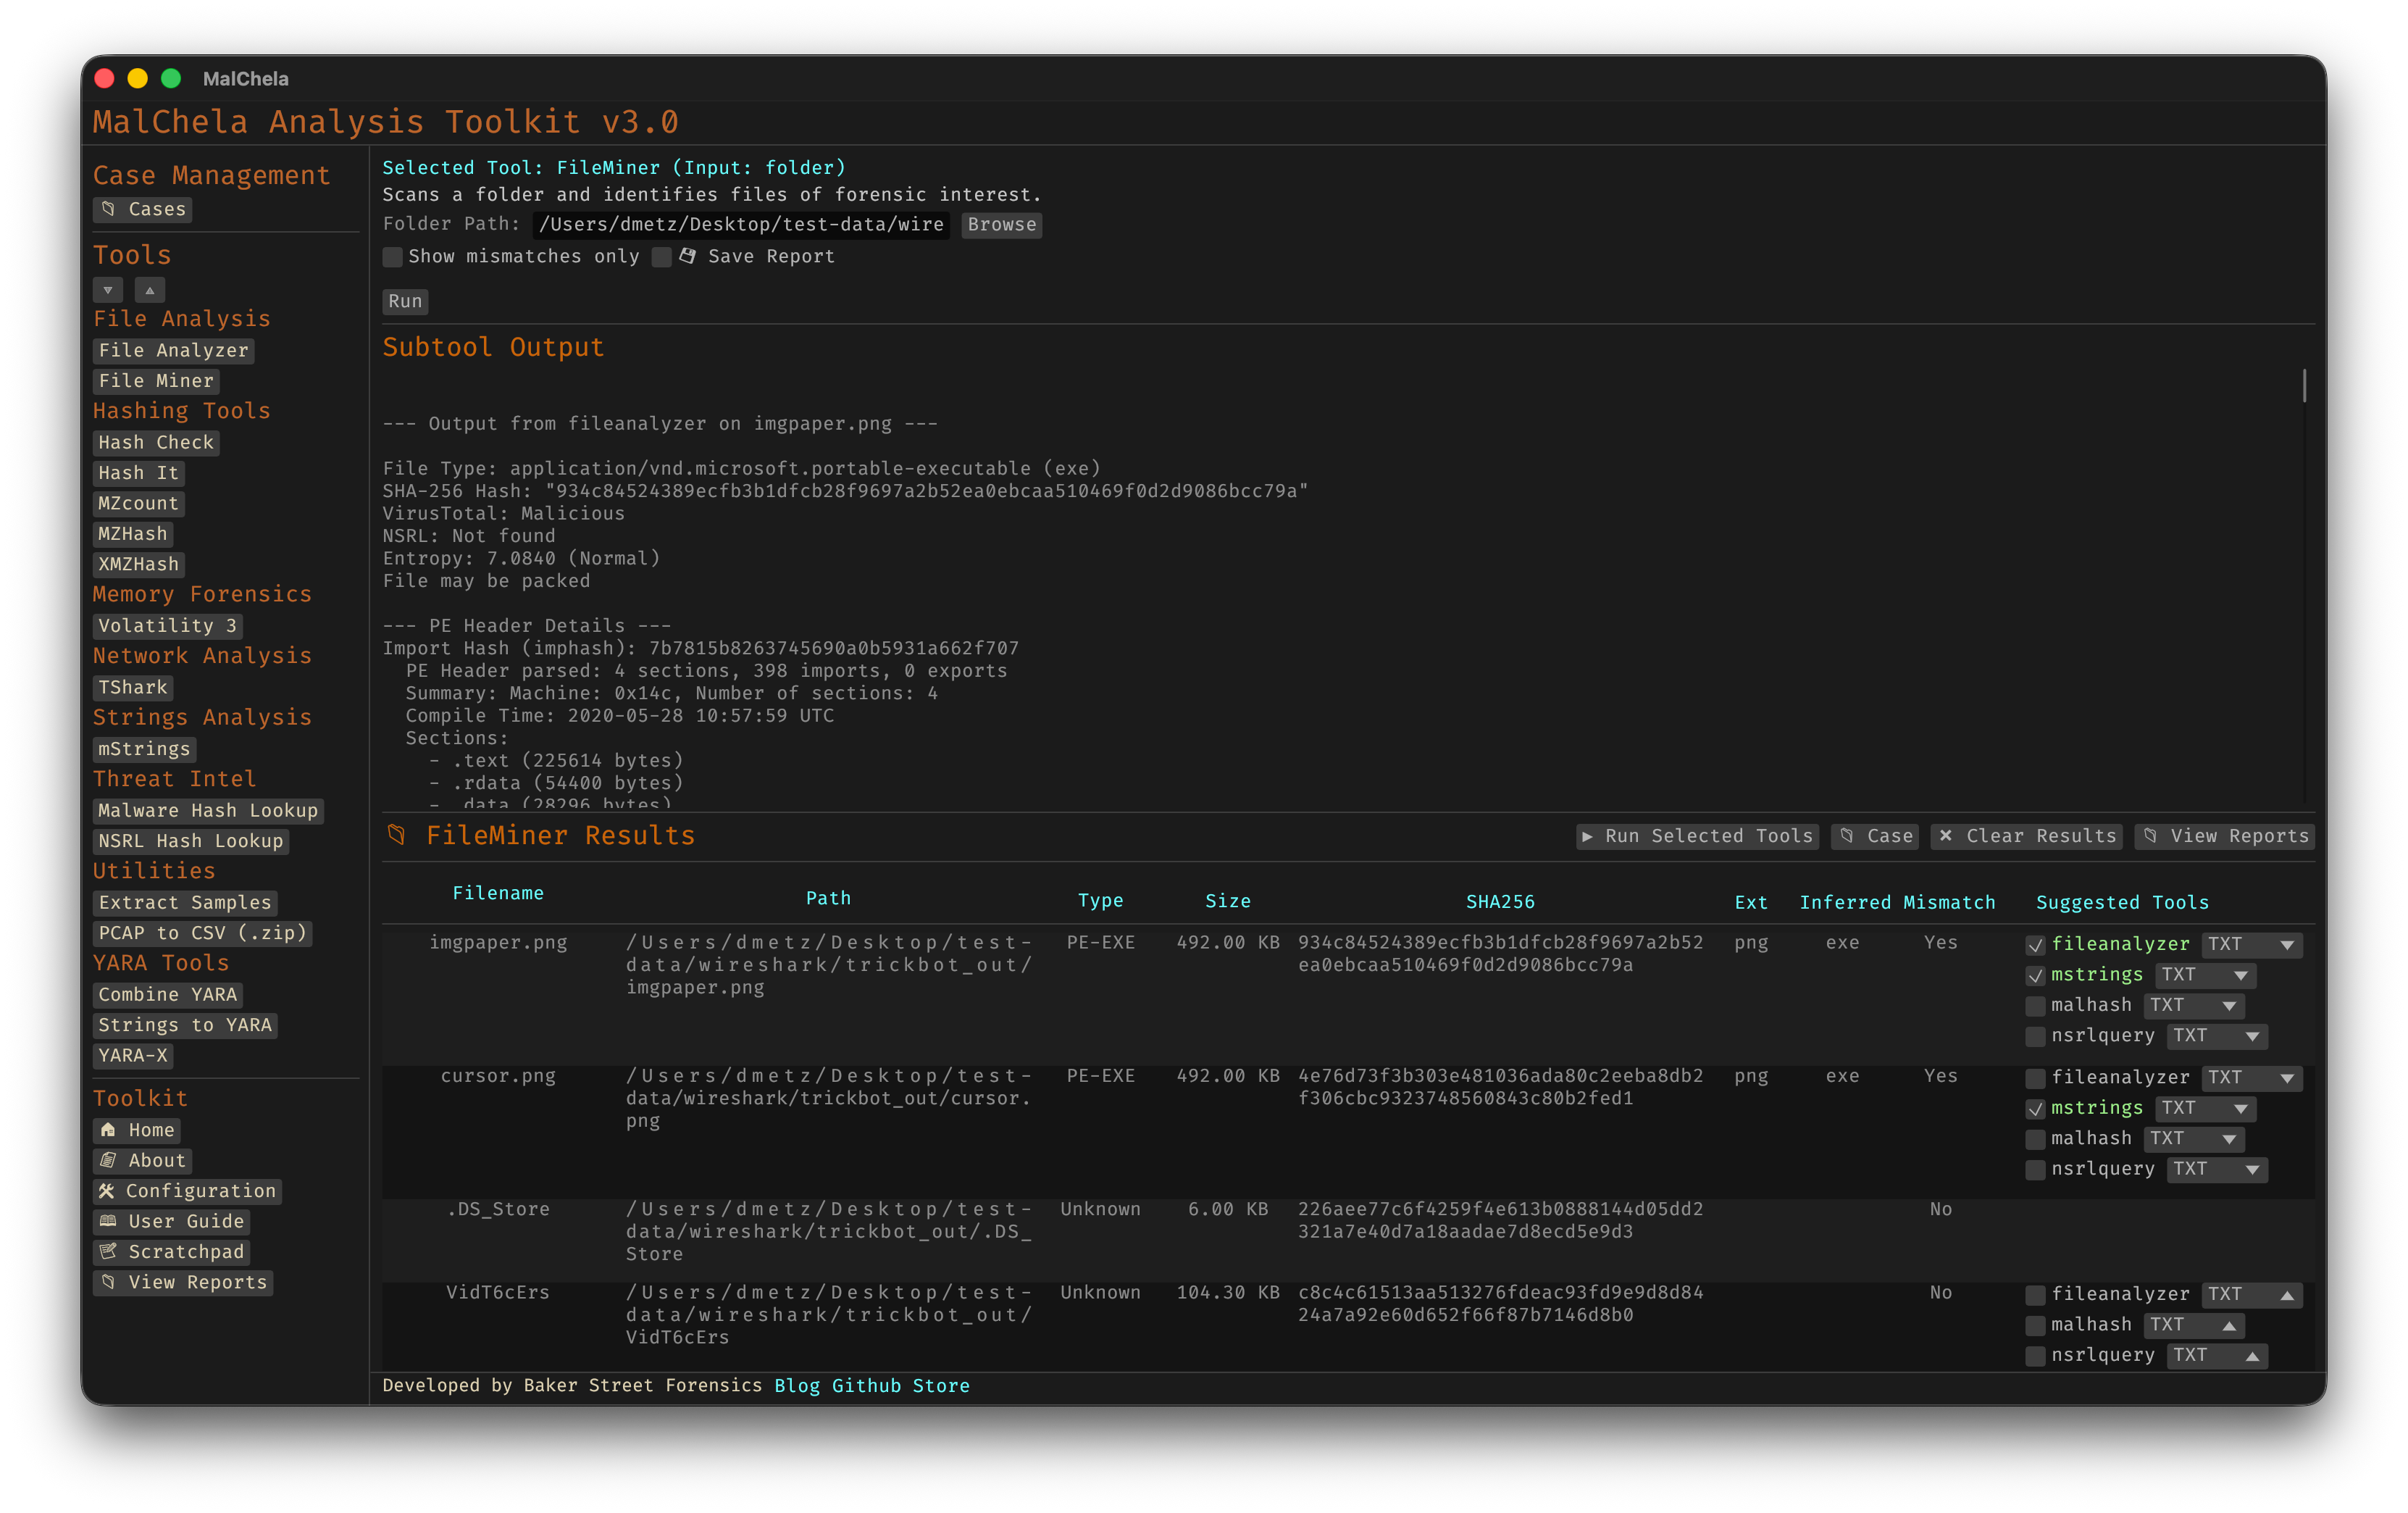Select Strings to YARA tool
The height and width of the screenshot is (1513, 2408).
[x=185, y=1025]
